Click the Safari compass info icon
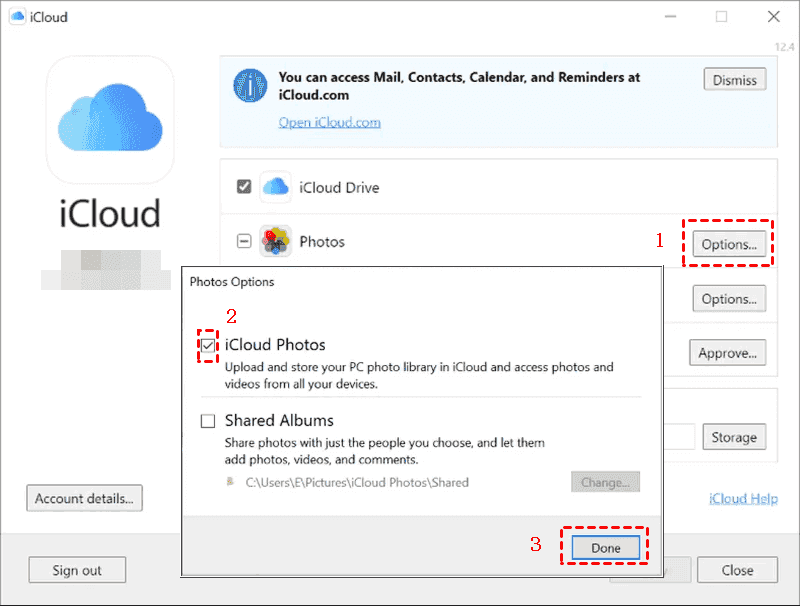 tap(250, 86)
